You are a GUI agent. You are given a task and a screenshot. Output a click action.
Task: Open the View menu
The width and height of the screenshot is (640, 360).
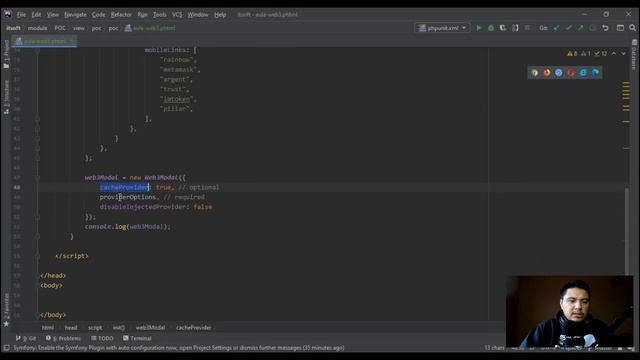pyautogui.click(x=52, y=15)
